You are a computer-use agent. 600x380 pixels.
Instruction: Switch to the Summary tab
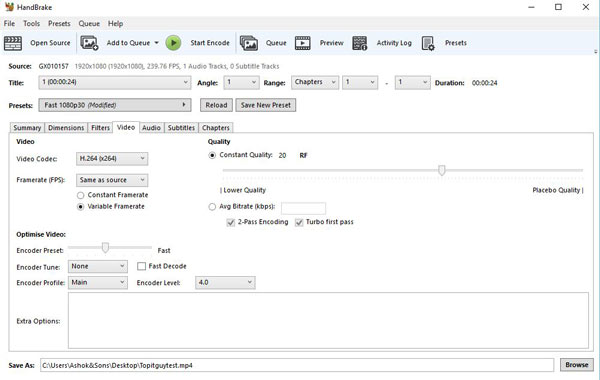click(x=27, y=128)
